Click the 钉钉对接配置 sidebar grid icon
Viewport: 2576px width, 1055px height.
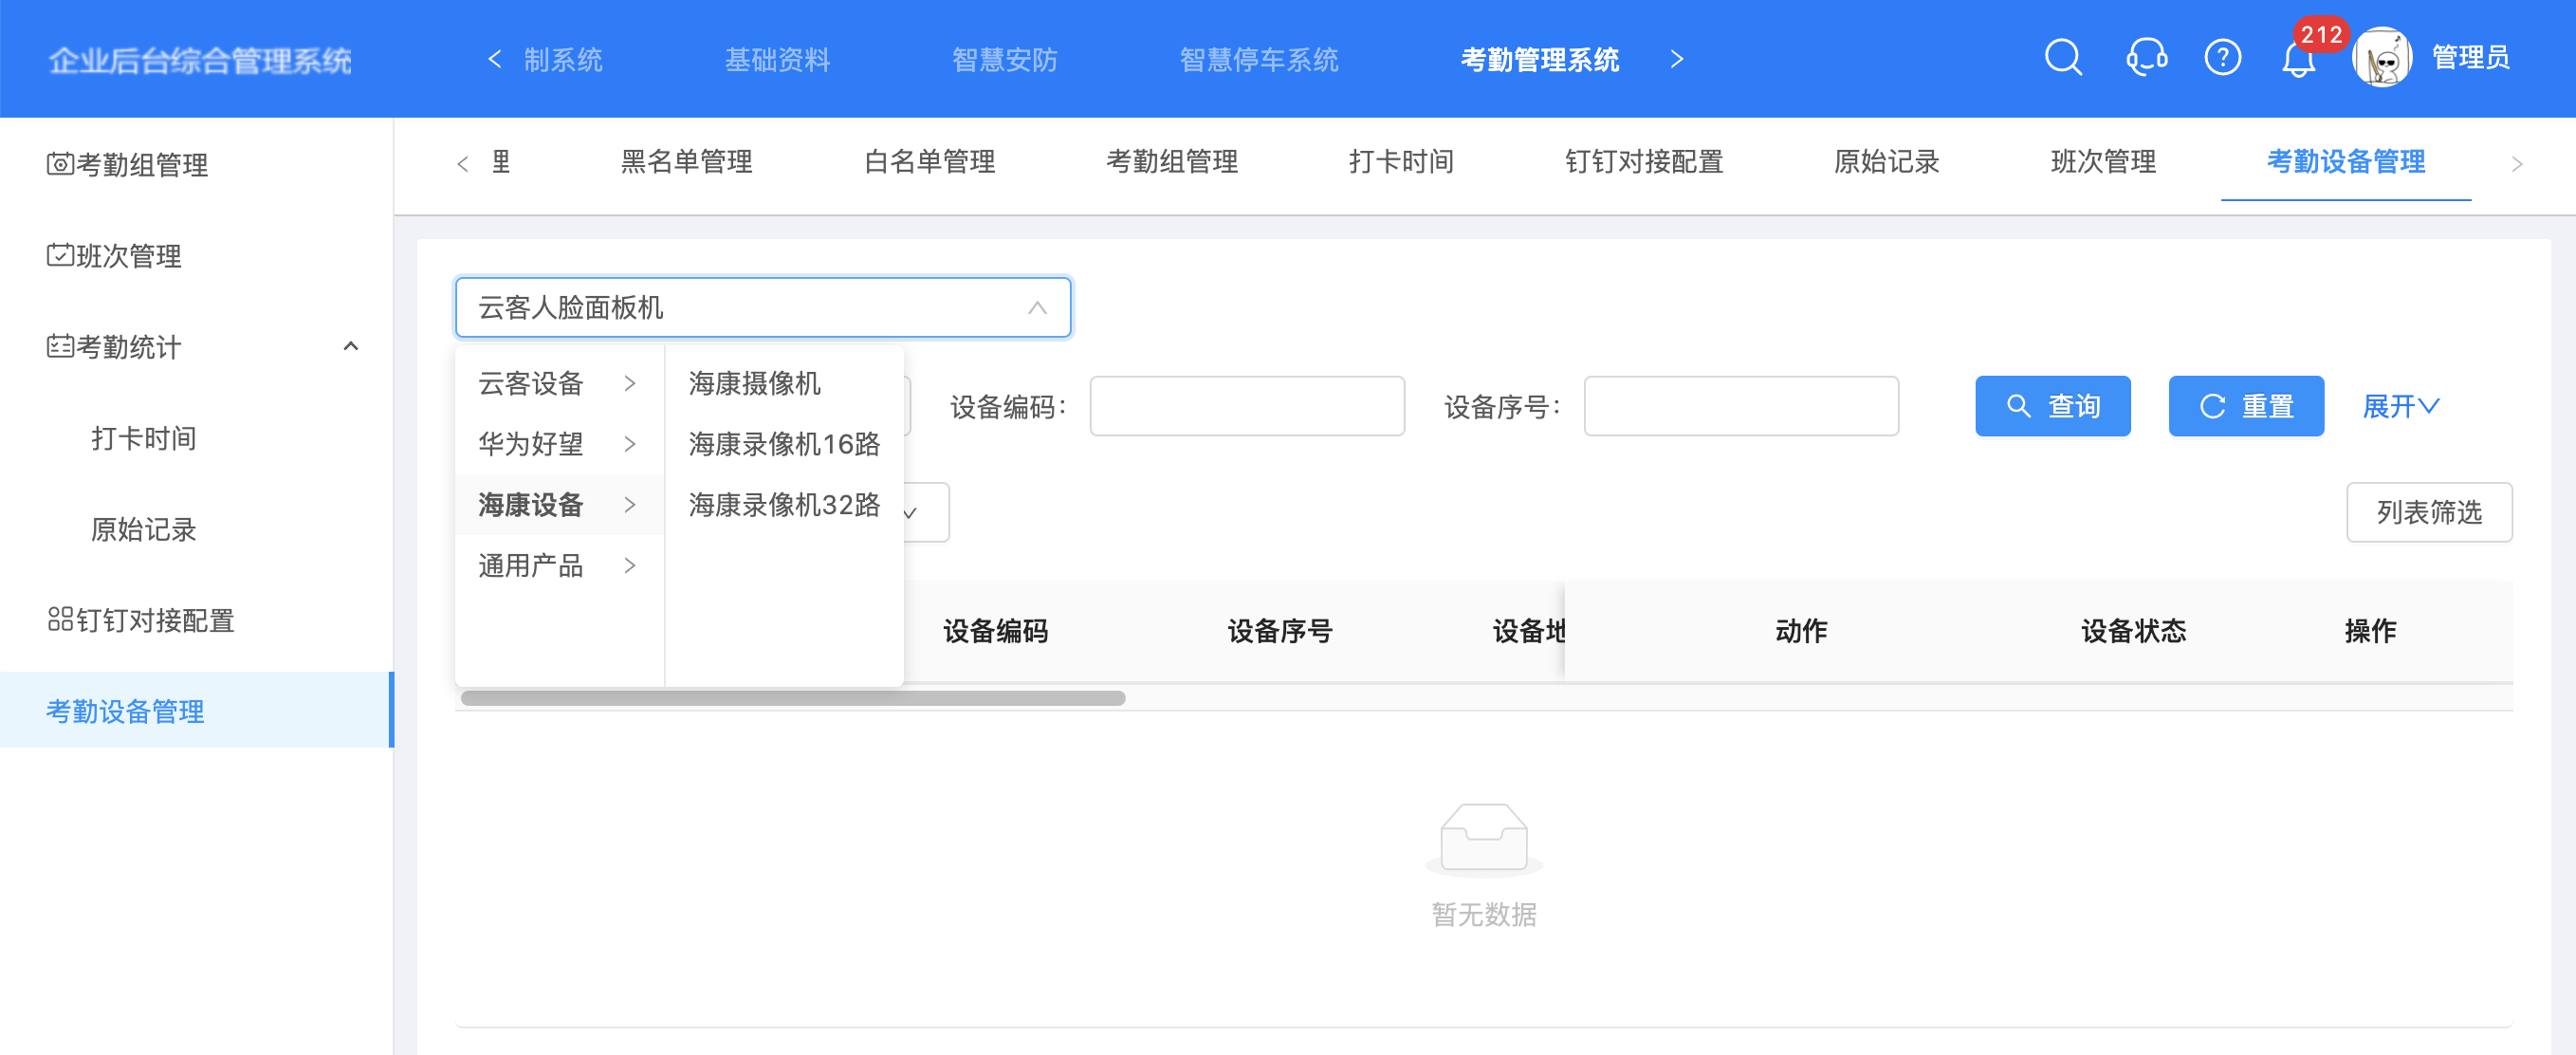[x=60, y=618]
